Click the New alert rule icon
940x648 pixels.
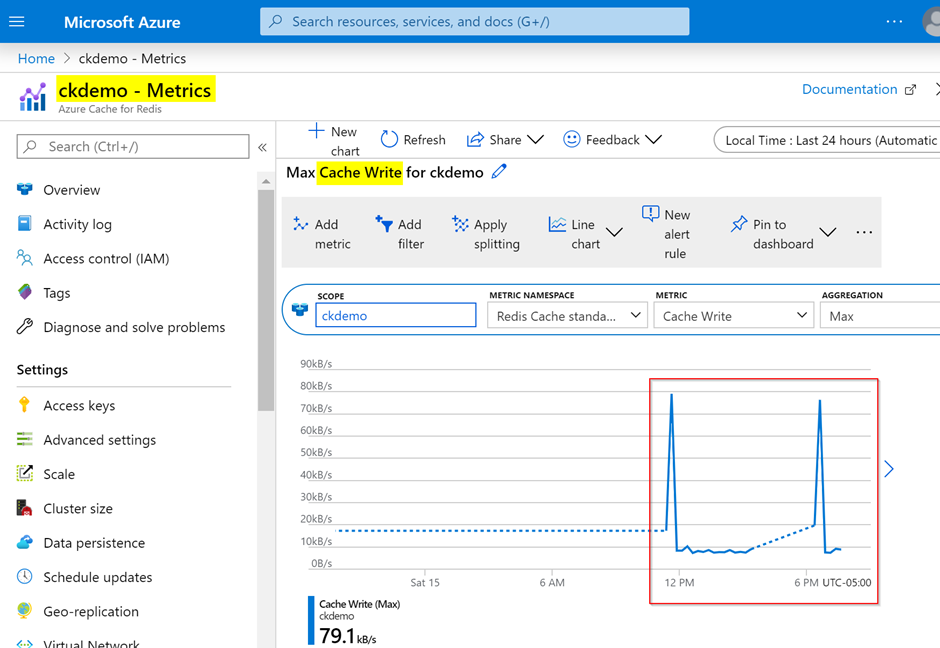650,213
